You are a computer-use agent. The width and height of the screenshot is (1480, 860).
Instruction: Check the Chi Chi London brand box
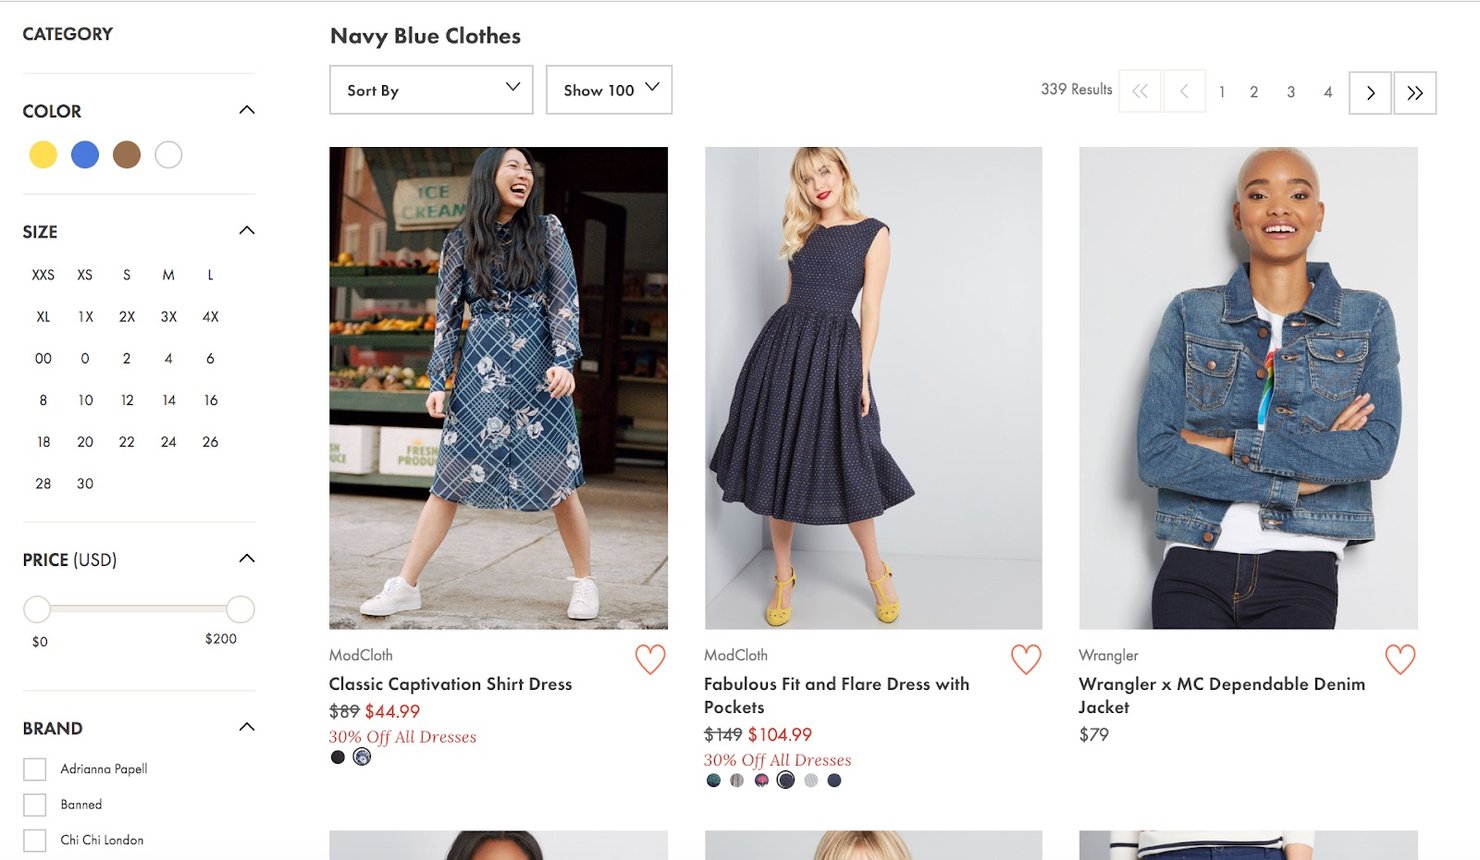point(35,840)
